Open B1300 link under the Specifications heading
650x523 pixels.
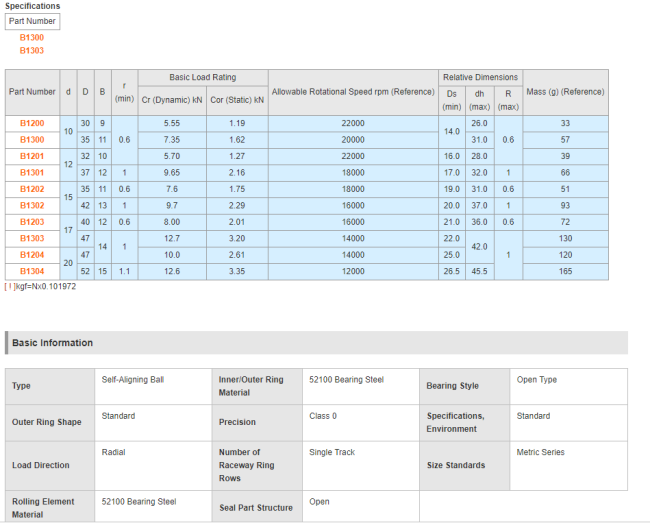[x=32, y=37]
